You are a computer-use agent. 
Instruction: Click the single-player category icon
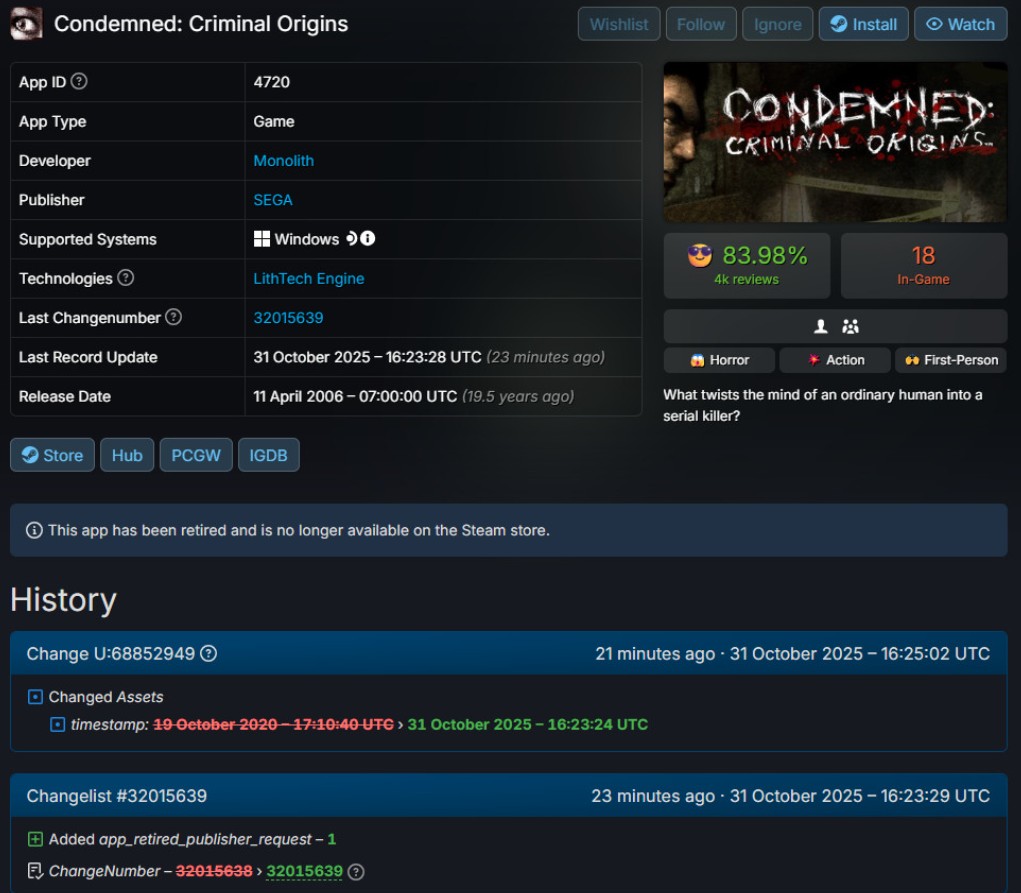(x=821, y=326)
